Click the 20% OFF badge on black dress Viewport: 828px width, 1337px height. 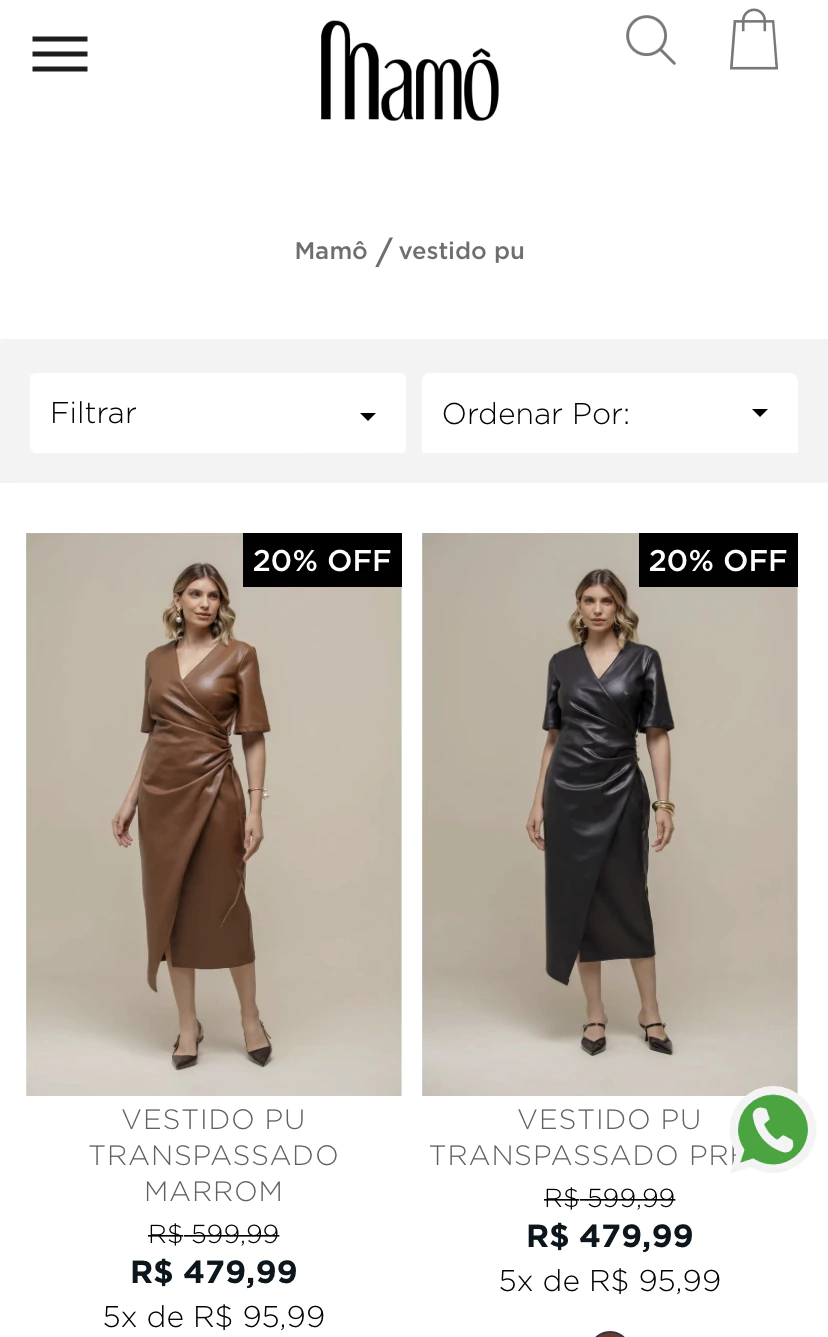(718, 560)
